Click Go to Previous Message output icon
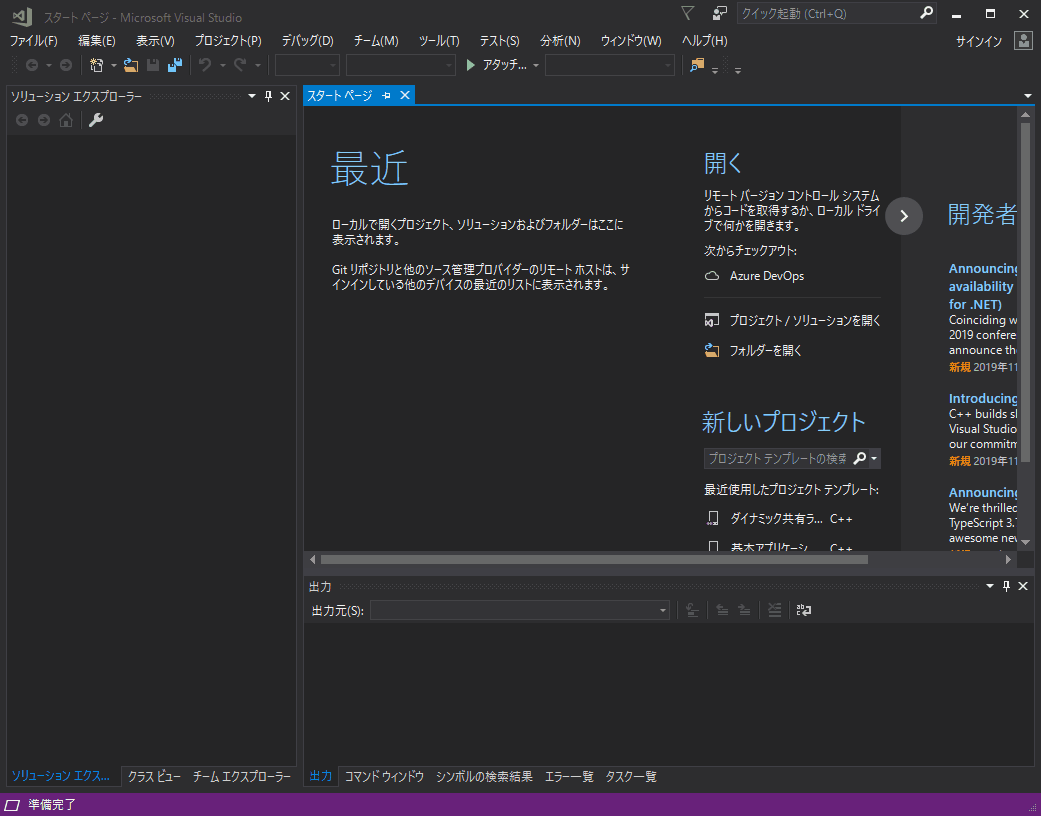This screenshot has height=816, width=1041. tap(722, 610)
